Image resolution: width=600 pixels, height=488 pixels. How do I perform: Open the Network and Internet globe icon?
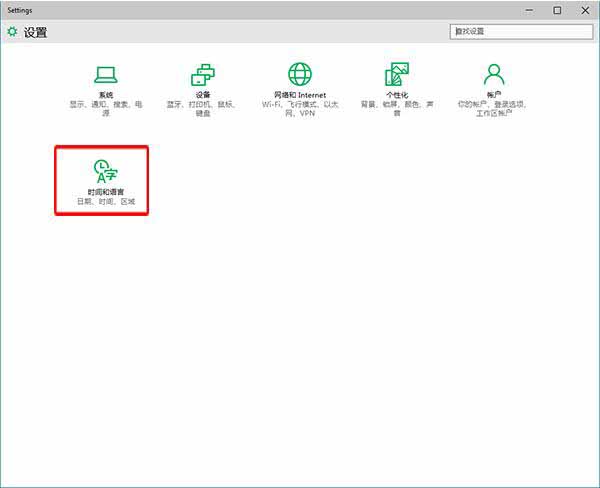point(300,74)
